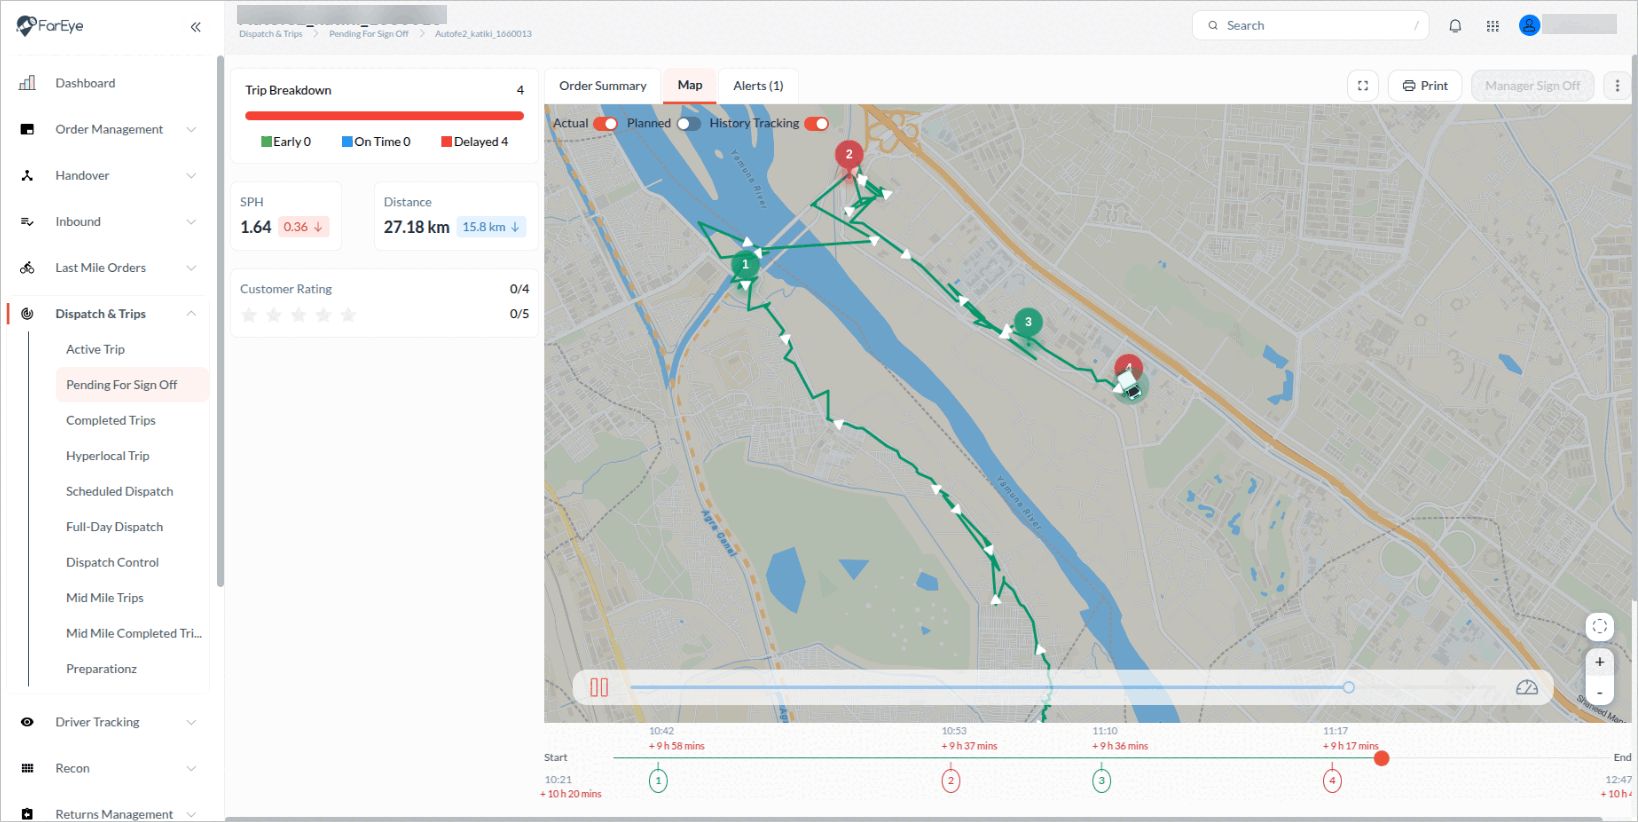Click the Print button

pyautogui.click(x=1425, y=86)
